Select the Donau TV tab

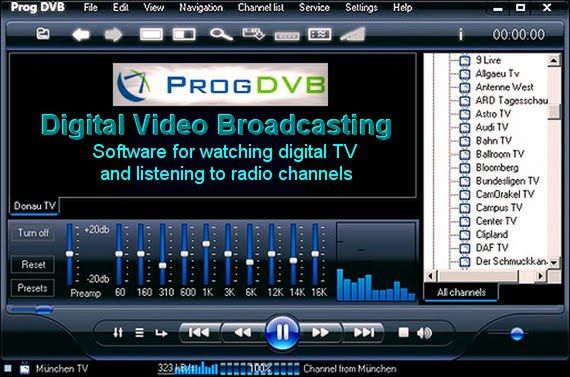pyautogui.click(x=35, y=206)
